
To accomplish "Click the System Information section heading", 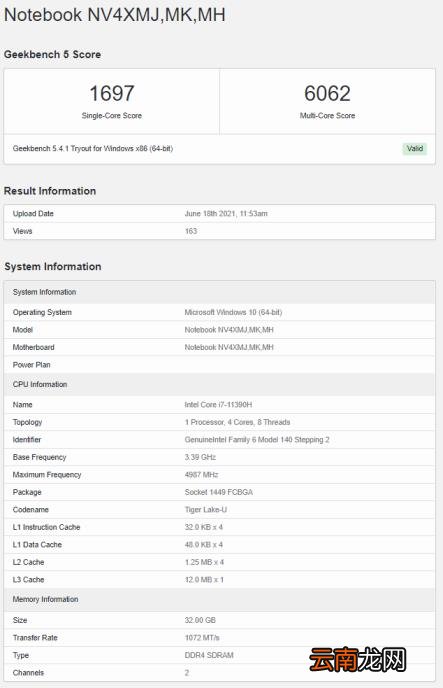I will pos(53,266).
